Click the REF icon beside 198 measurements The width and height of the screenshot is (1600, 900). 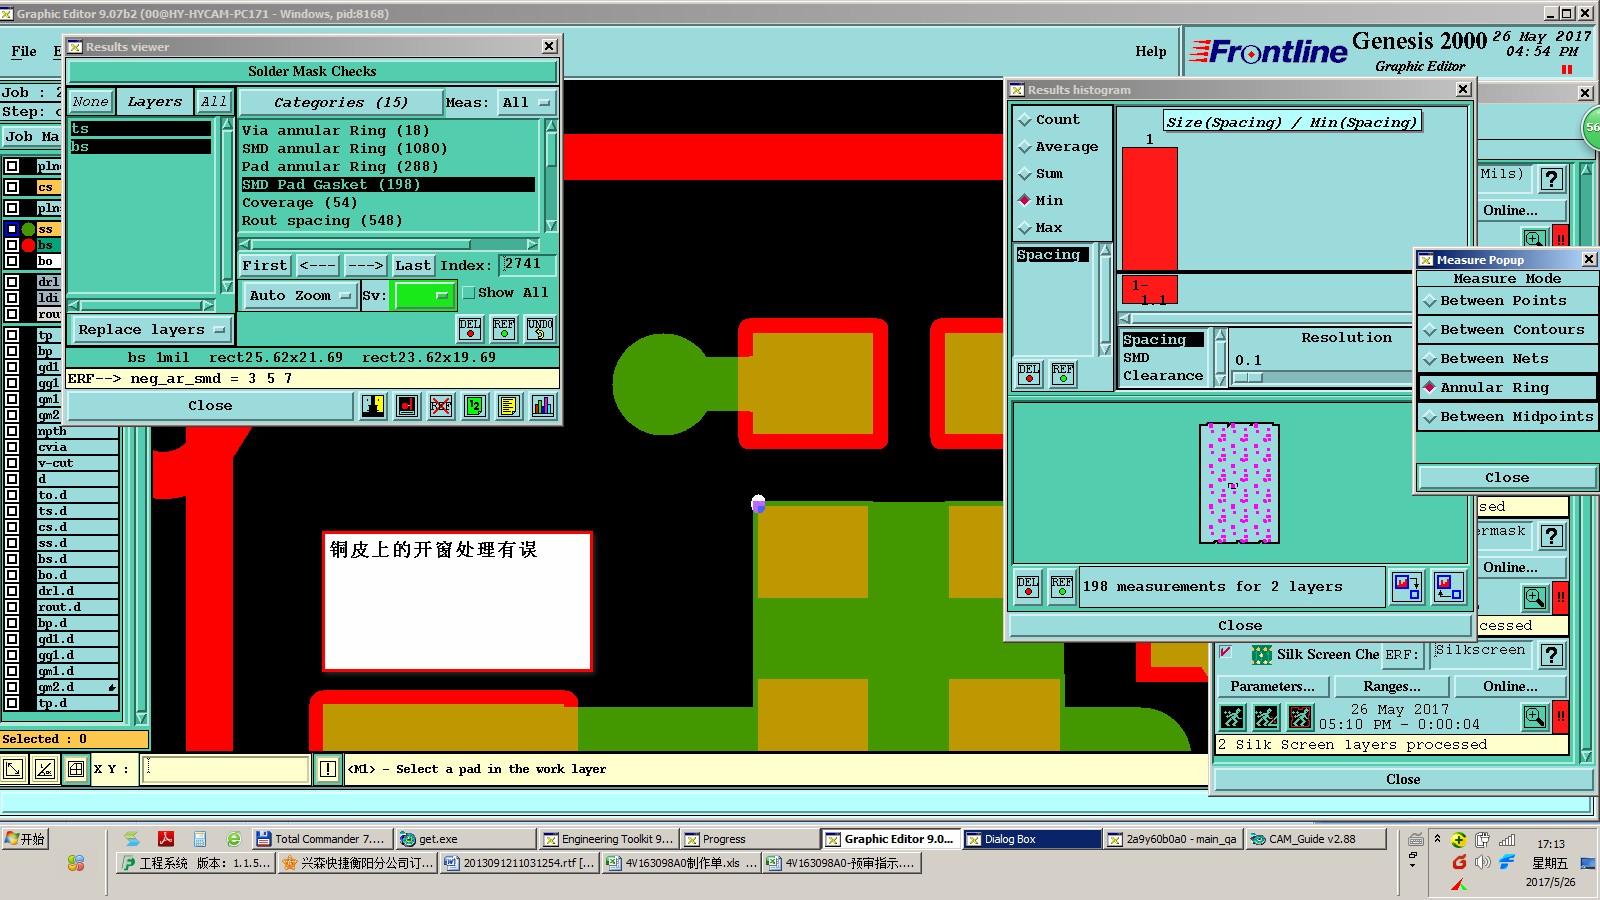click(x=1062, y=586)
